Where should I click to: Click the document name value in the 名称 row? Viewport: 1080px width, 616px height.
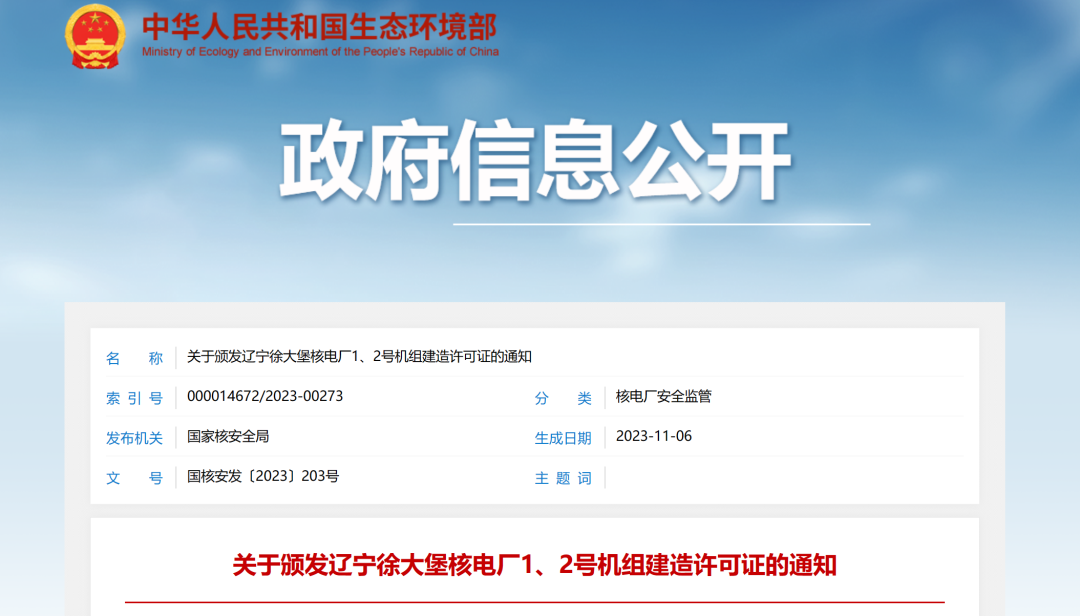click(359, 357)
